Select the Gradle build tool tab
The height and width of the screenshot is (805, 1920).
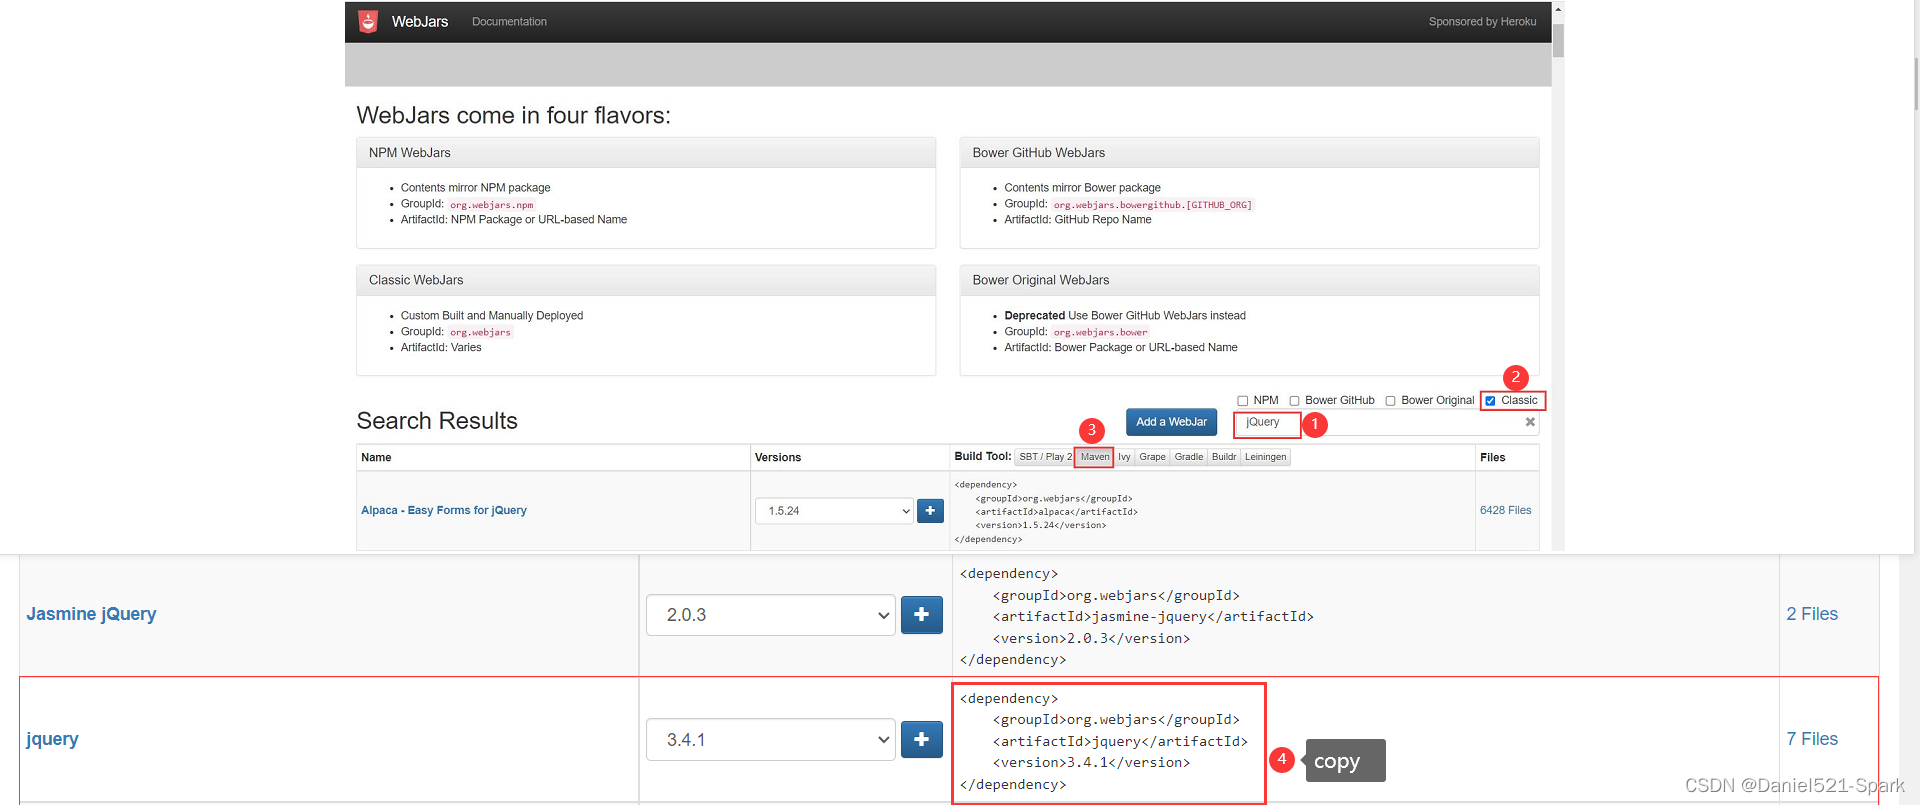1189,457
